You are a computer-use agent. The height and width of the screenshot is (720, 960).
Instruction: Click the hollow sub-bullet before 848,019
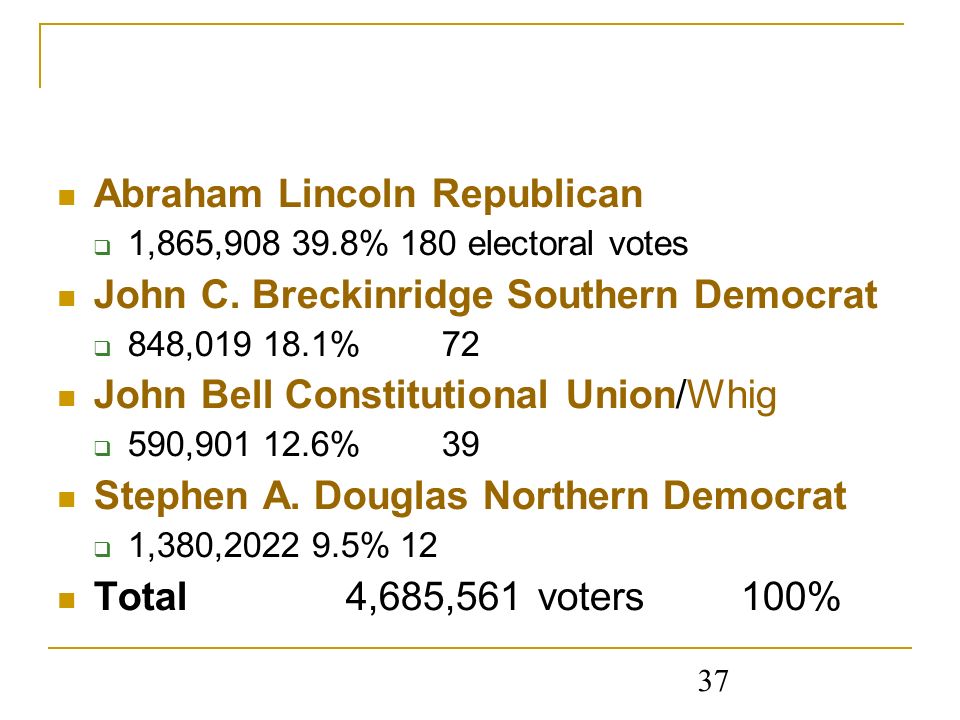tap(102, 348)
